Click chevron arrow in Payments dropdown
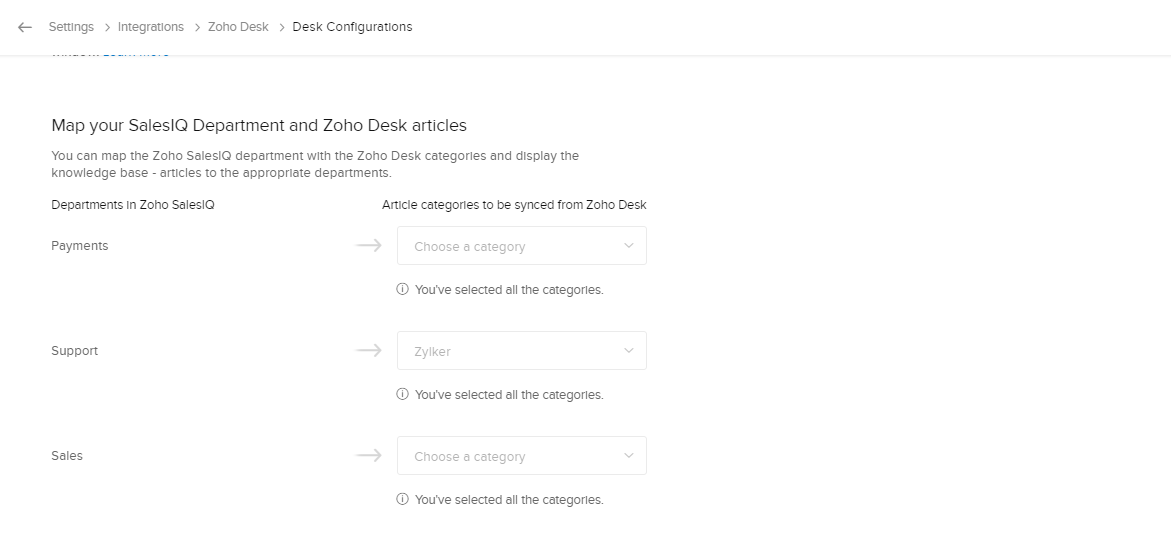Viewport: 1171px width, 534px height. click(x=628, y=246)
